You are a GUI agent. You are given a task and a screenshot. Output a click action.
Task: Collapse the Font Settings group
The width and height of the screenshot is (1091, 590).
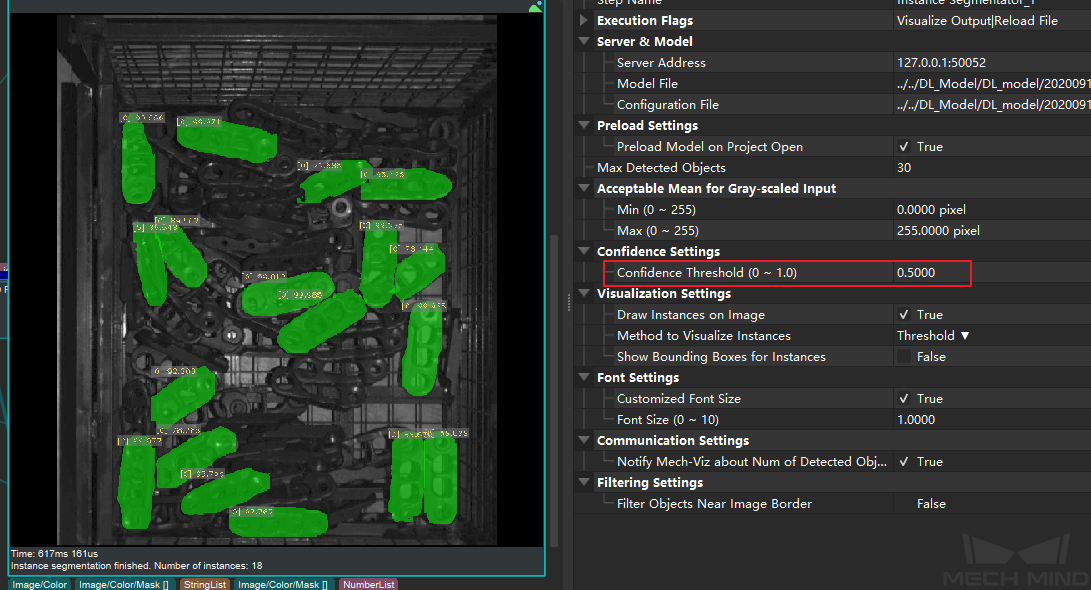584,378
